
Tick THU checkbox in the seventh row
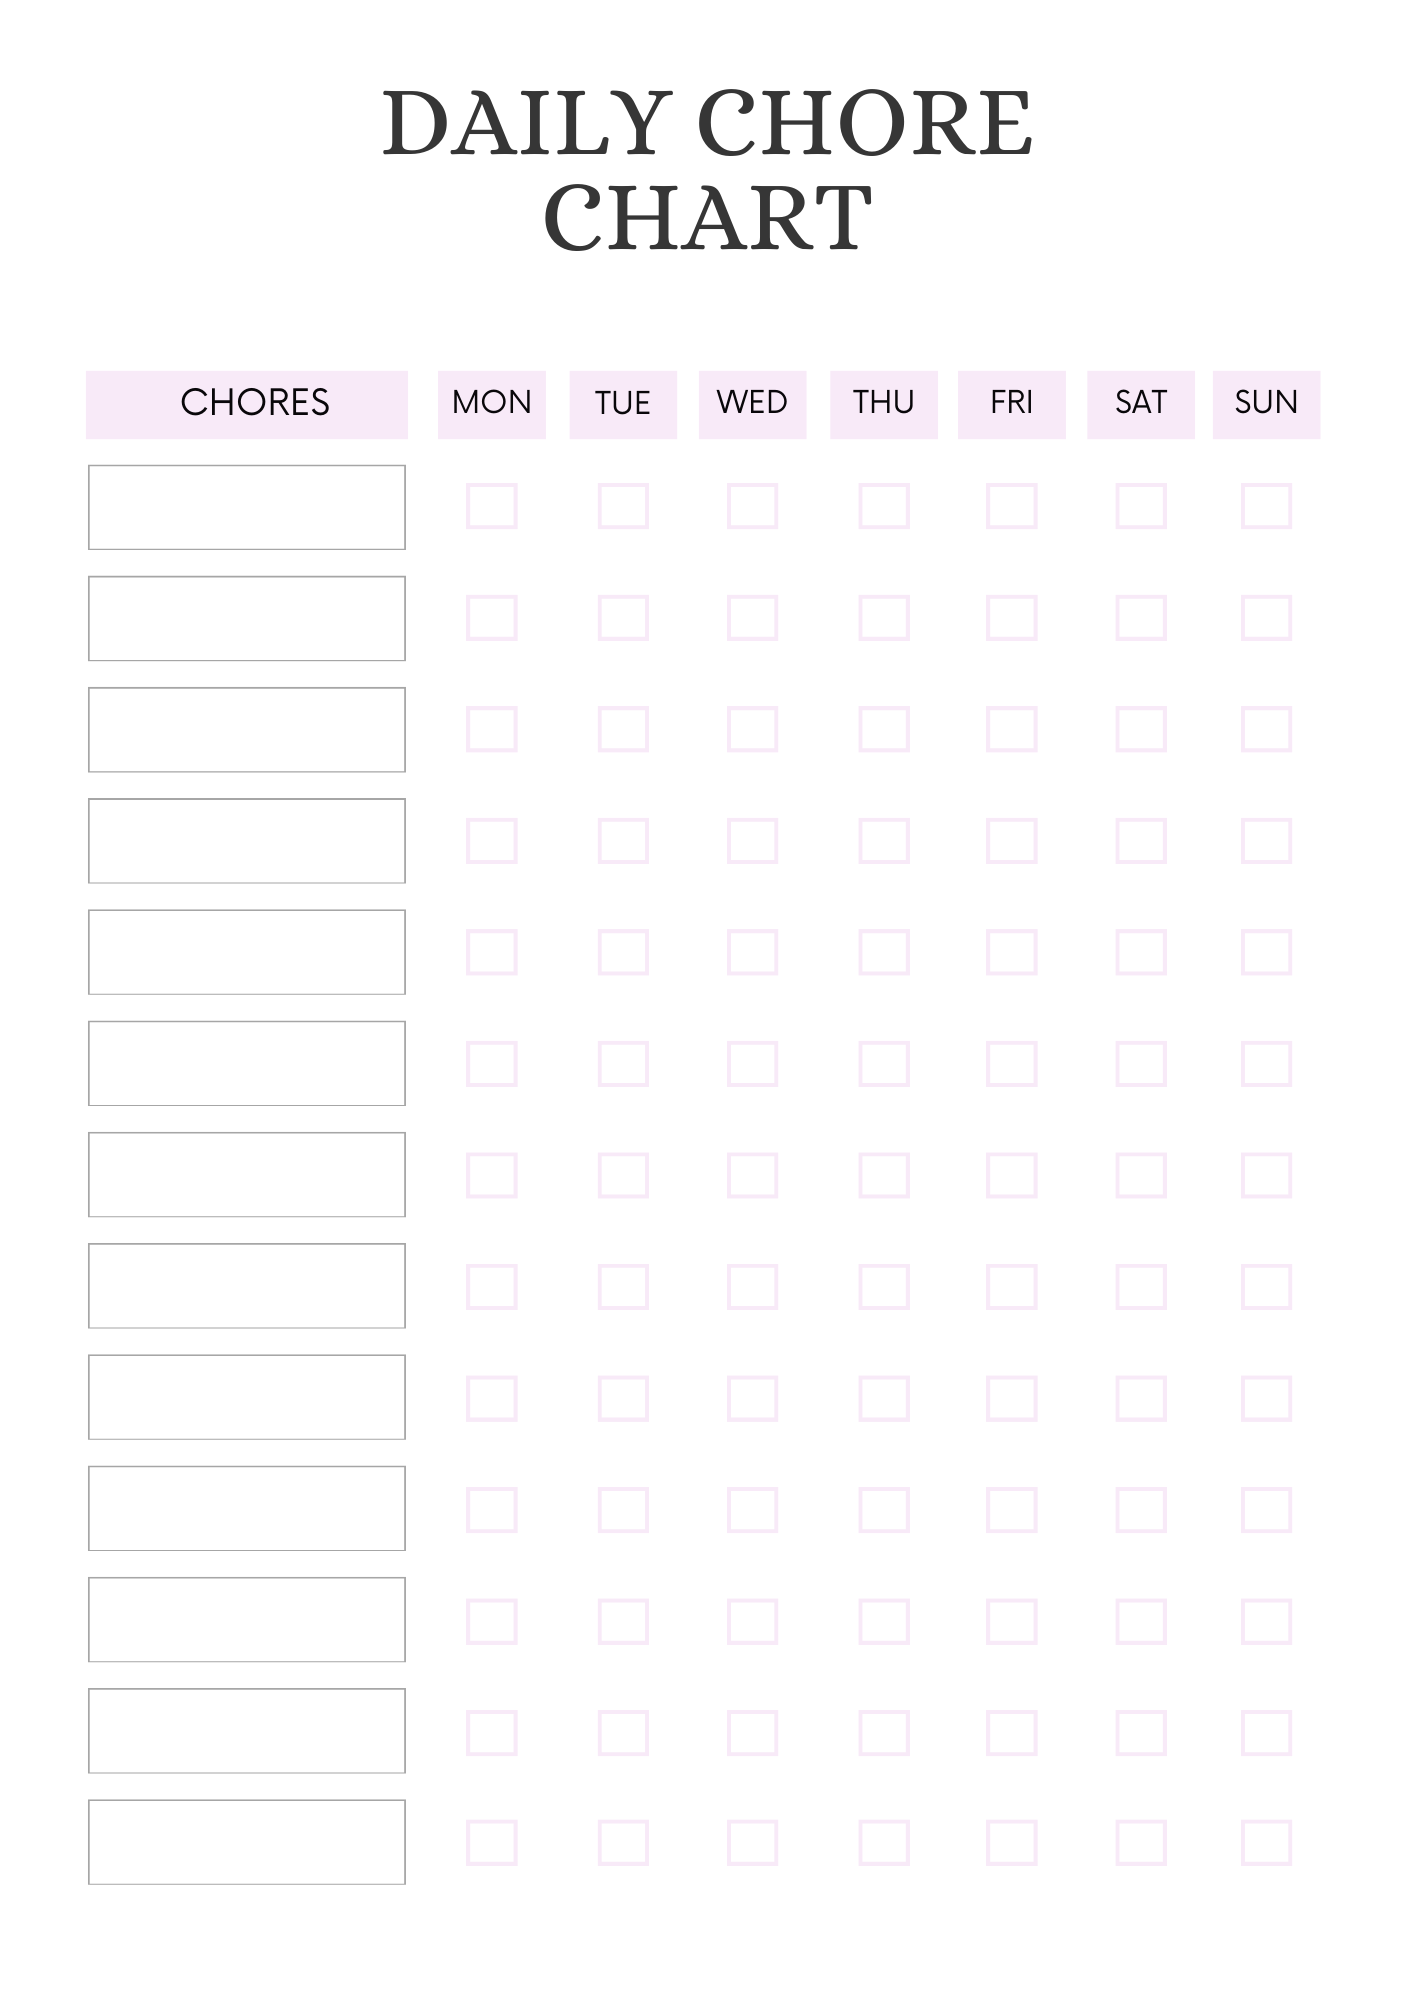[x=884, y=1175]
